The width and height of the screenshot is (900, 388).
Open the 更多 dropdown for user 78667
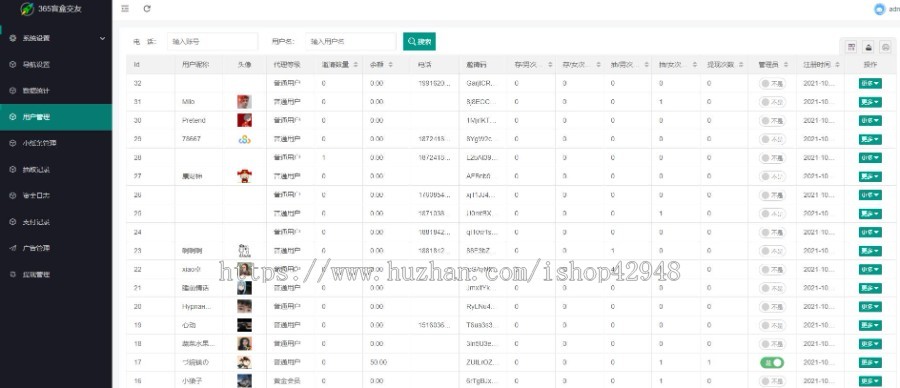[x=870, y=139]
